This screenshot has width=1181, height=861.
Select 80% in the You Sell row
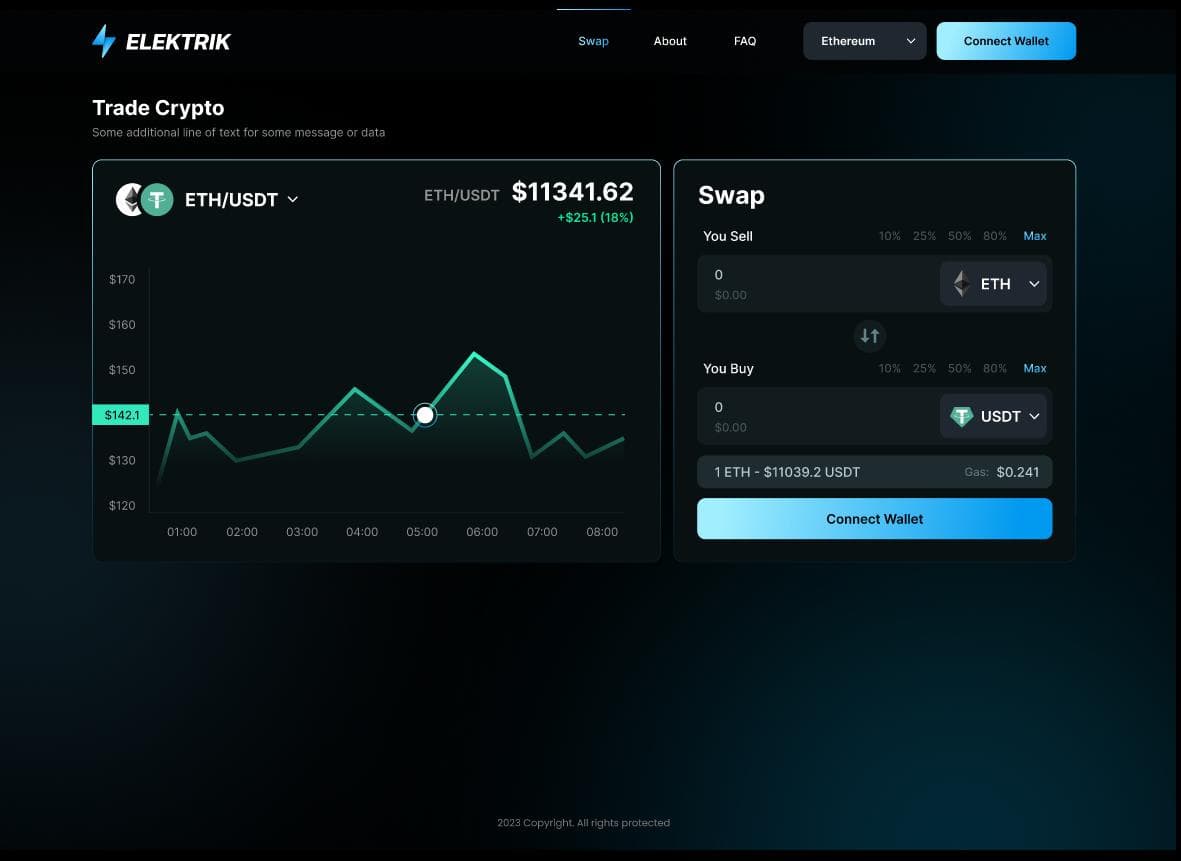(x=995, y=236)
